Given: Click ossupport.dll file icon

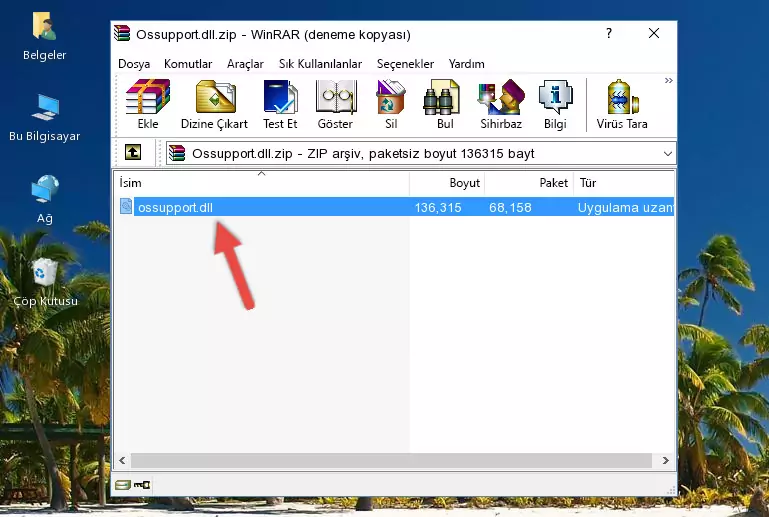Looking at the screenshot, I should 126,207.
